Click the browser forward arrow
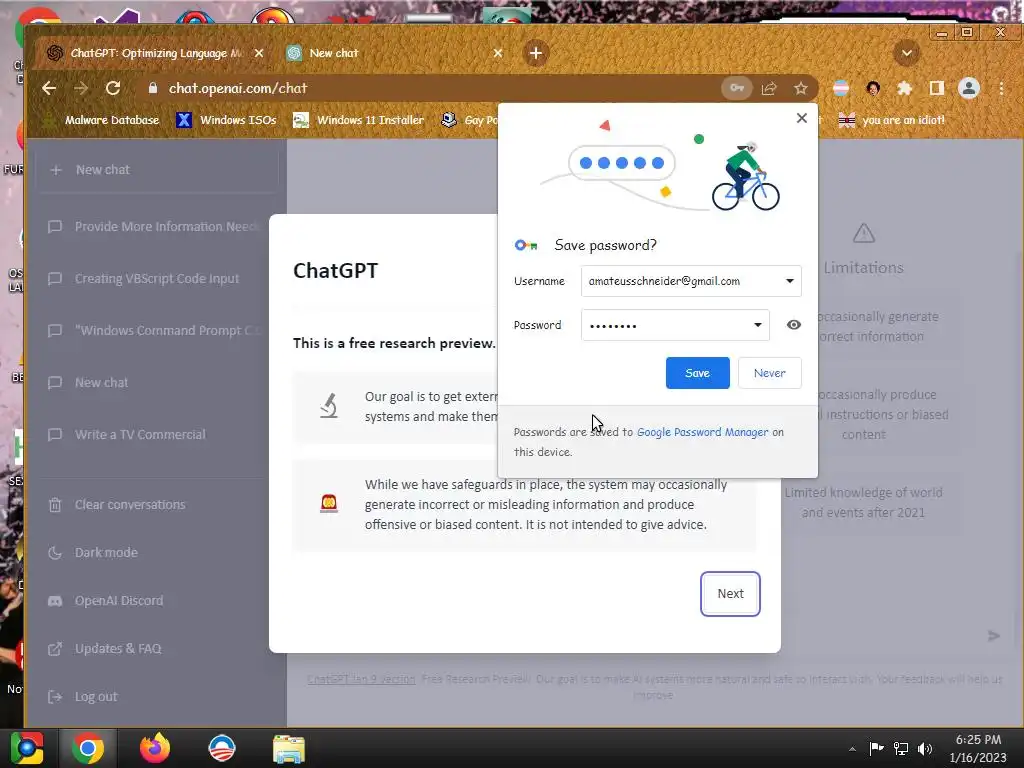 (81, 88)
